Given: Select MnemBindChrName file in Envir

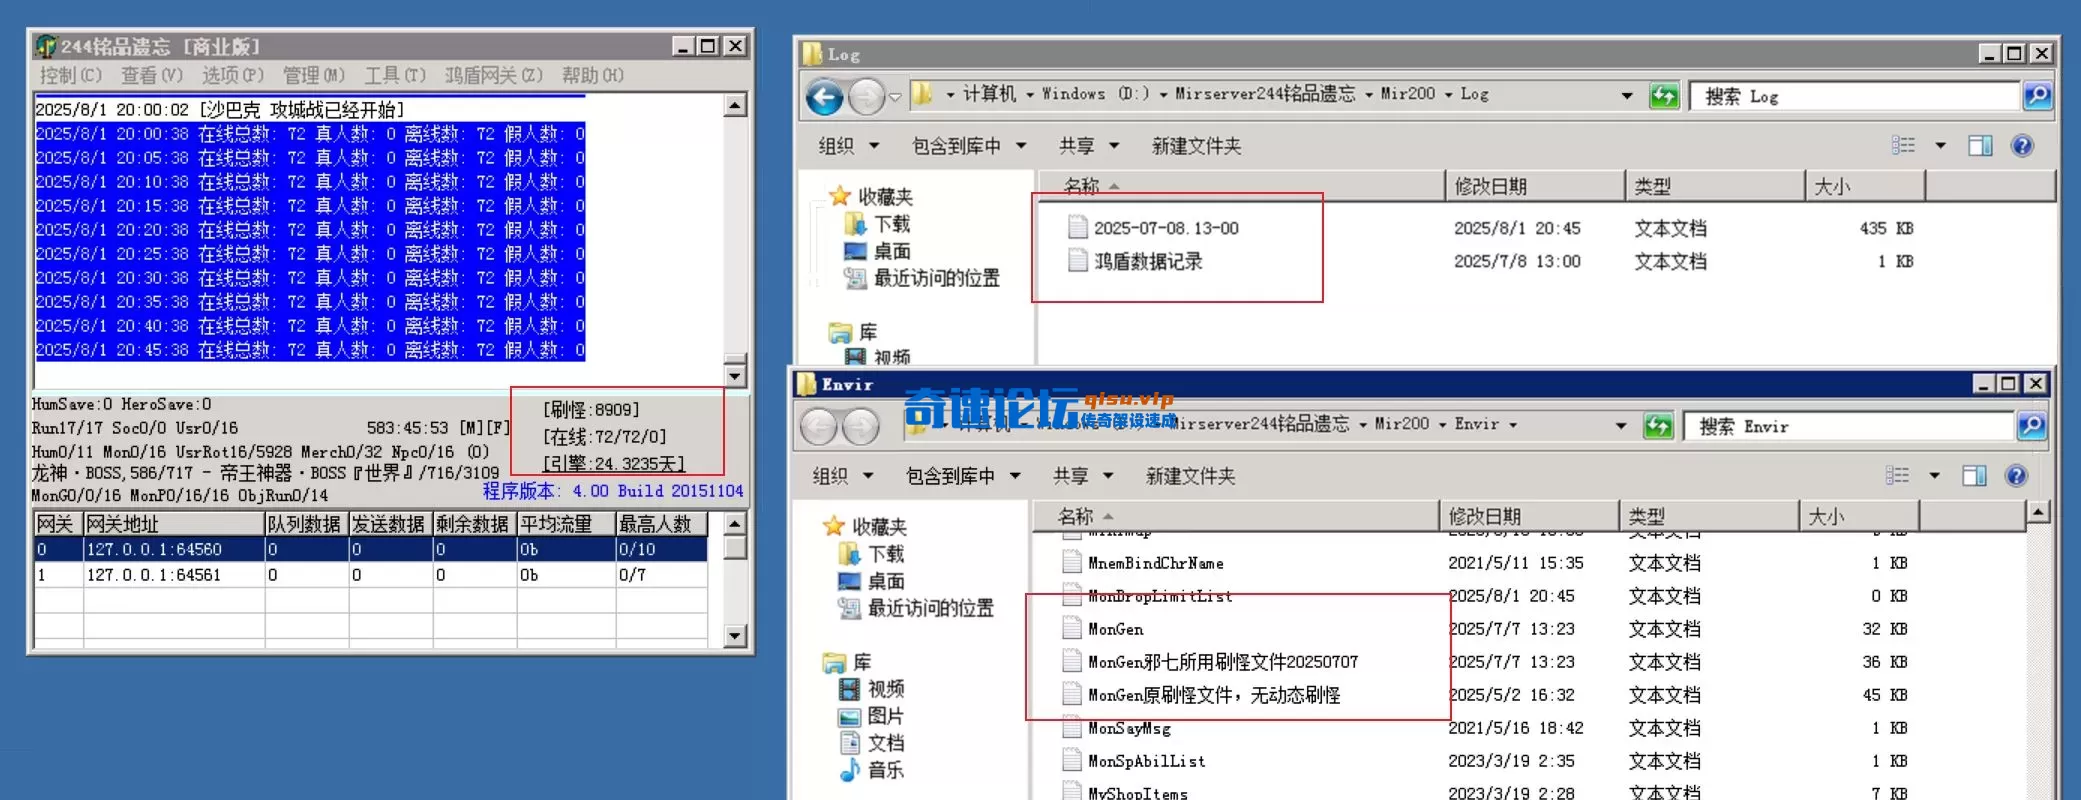Looking at the screenshot, I should (1143, 563).
